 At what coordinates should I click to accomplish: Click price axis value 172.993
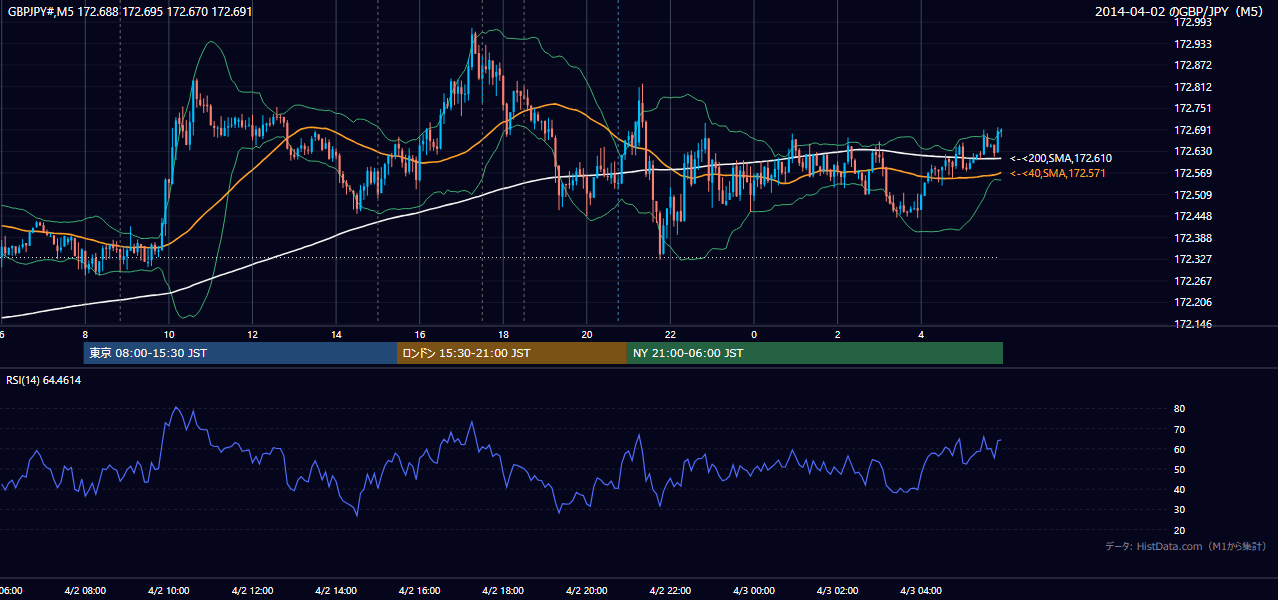pyautogui.click(x=1192, y=22)
